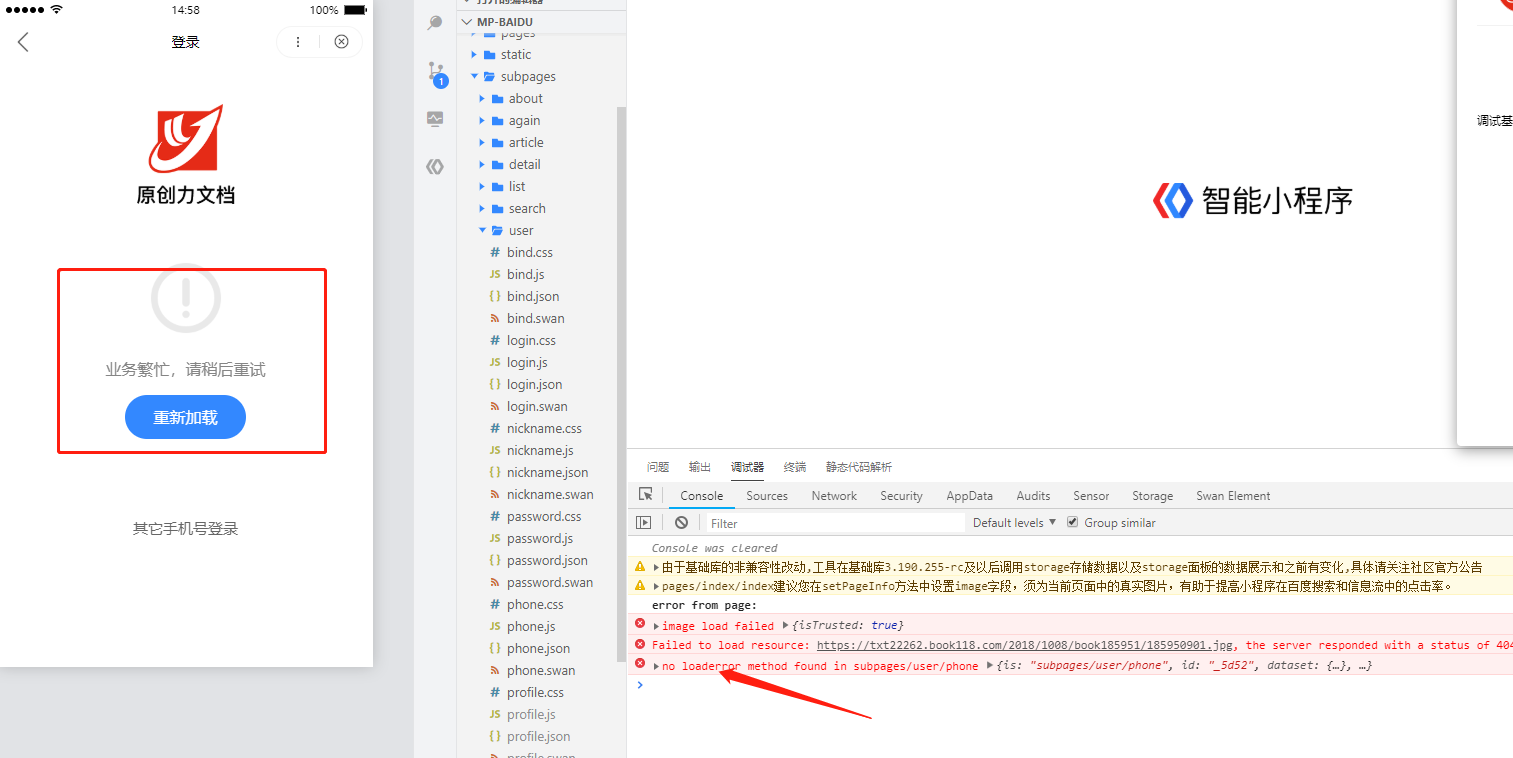The image size is (1513, 758).
Task: Click the clear console icon
Action: point(681,523)
